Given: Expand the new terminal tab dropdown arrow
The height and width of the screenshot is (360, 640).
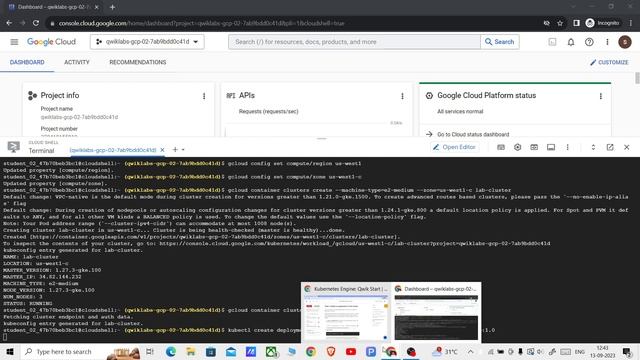Looking at the screenshot, I should point(183,150).
